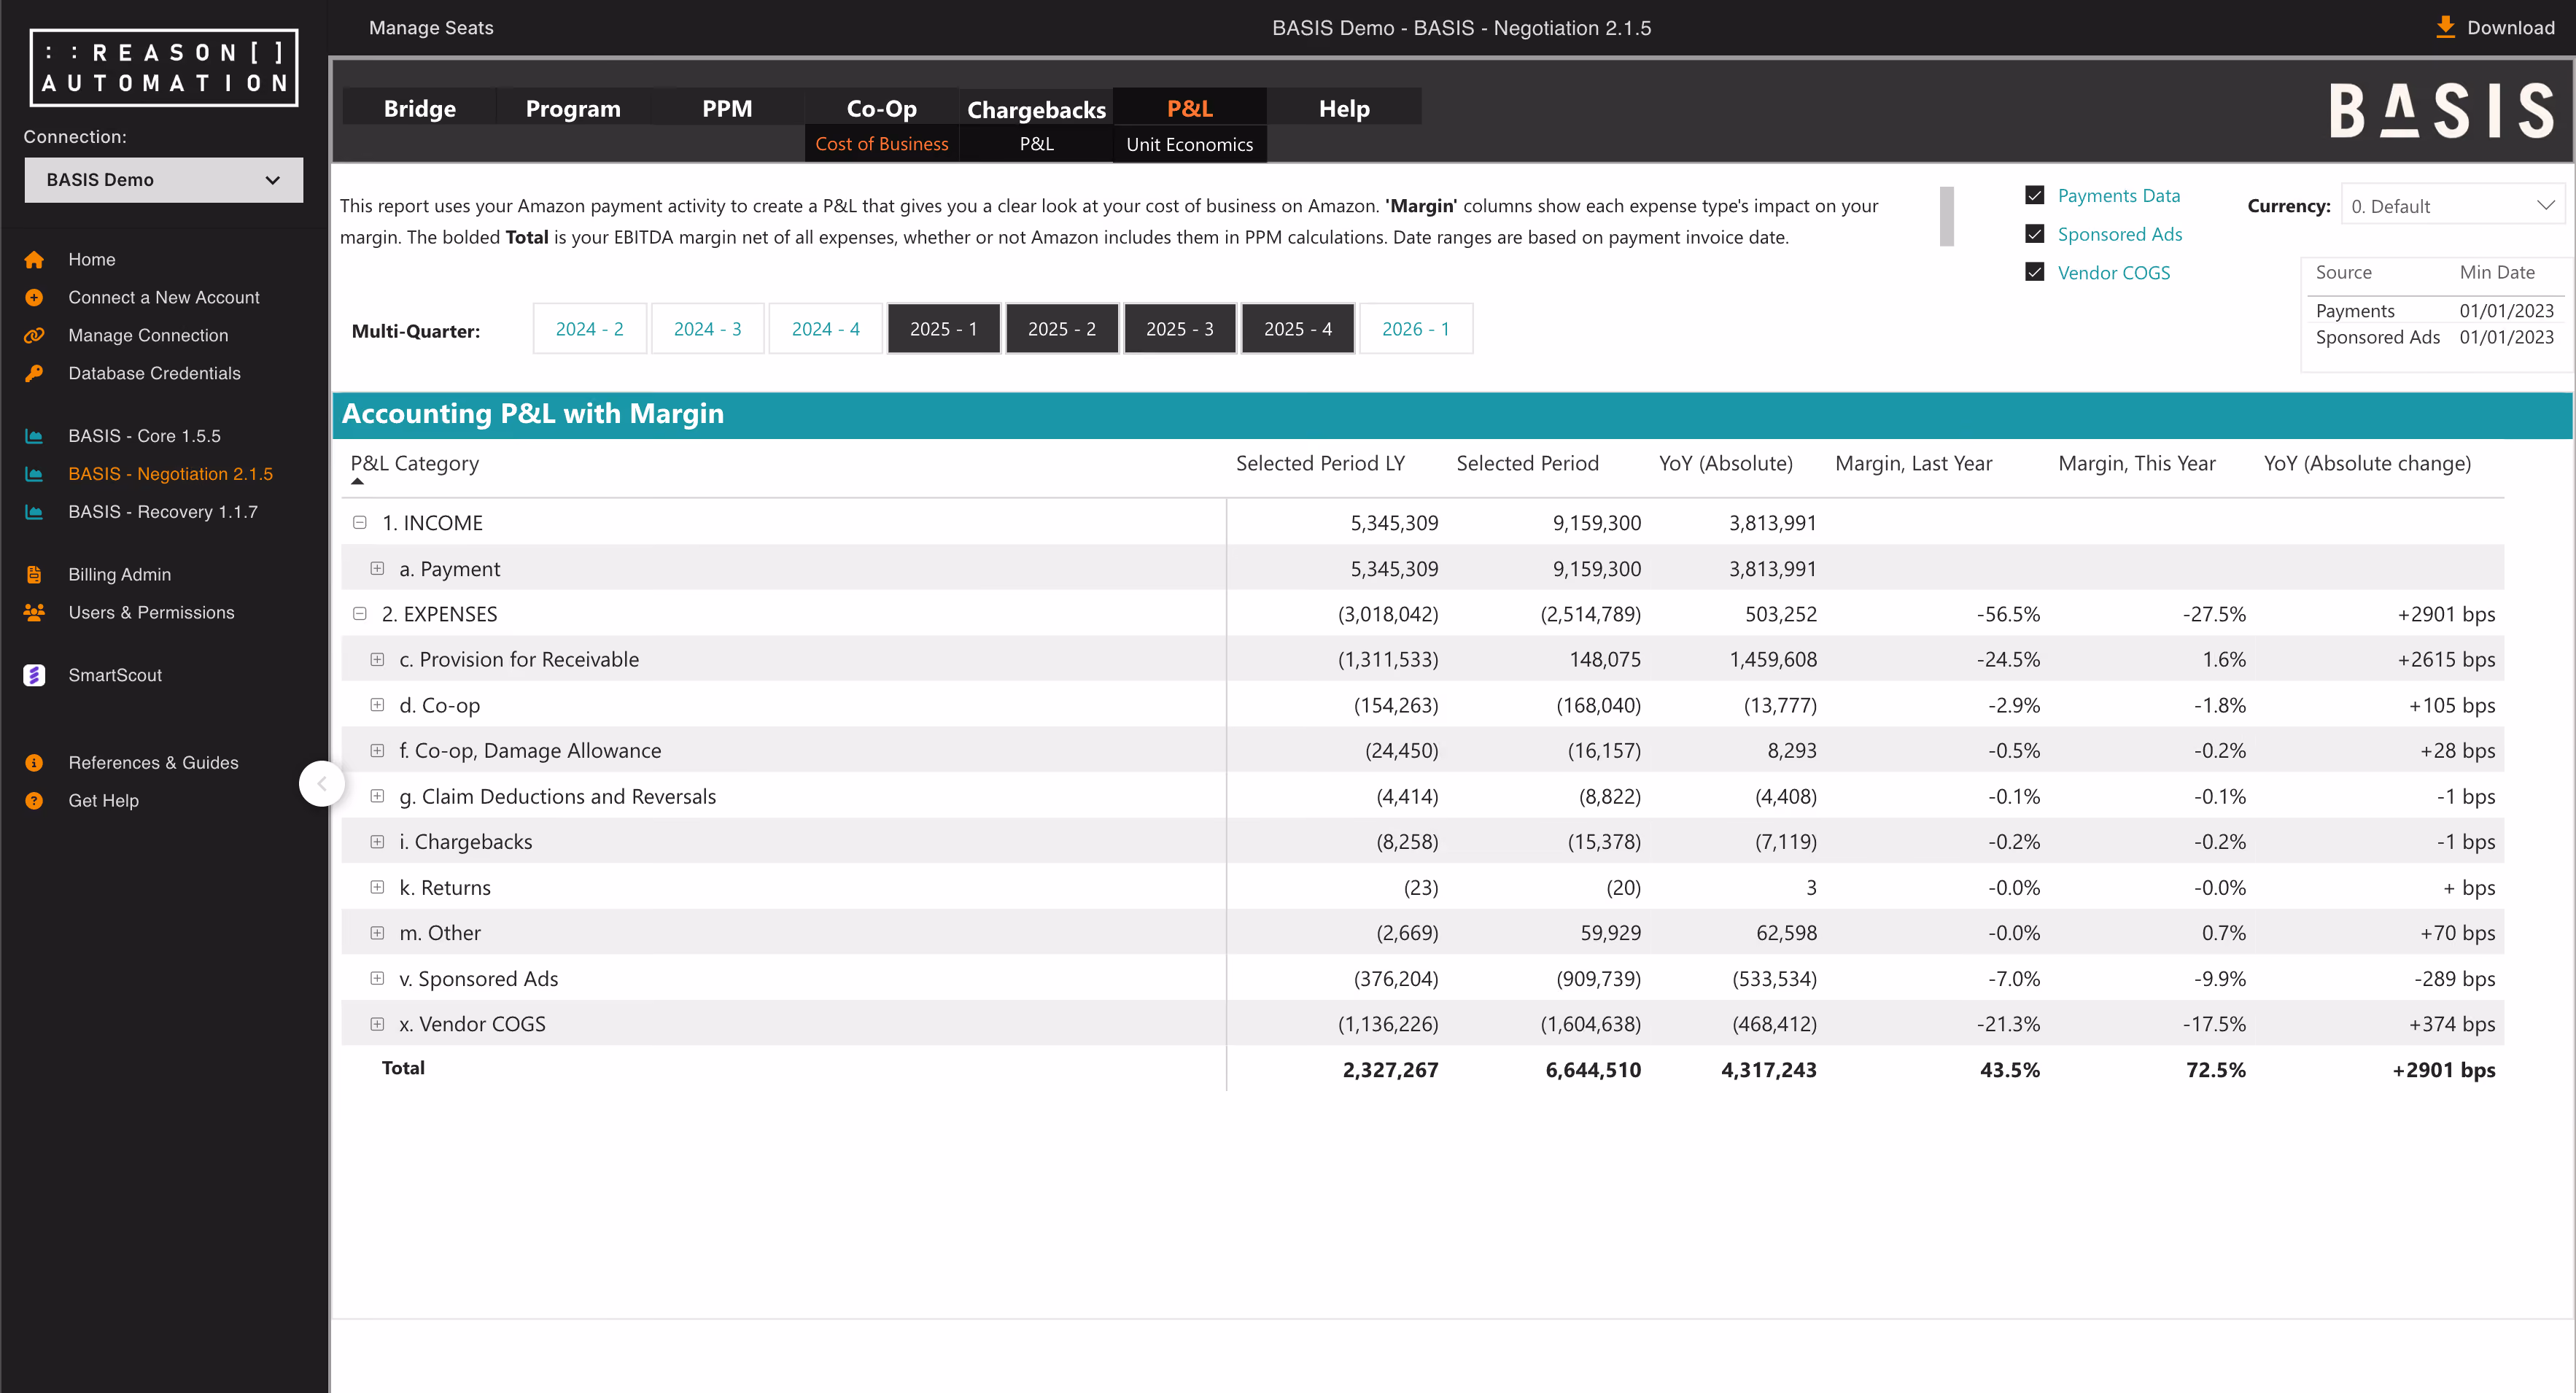Switch to the Chargebacks tab
This screenshot has height=1393, width=2576.
[1036, 108]
